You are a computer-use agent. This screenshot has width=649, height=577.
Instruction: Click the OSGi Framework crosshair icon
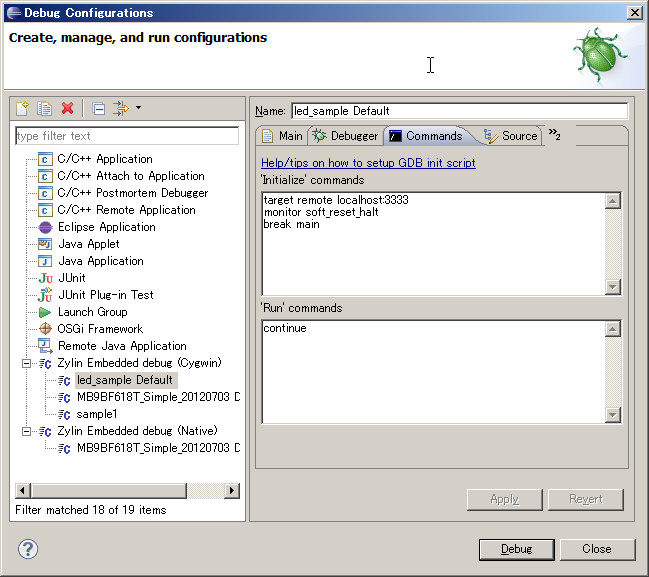pyautogui.click(x=45, y=329)
